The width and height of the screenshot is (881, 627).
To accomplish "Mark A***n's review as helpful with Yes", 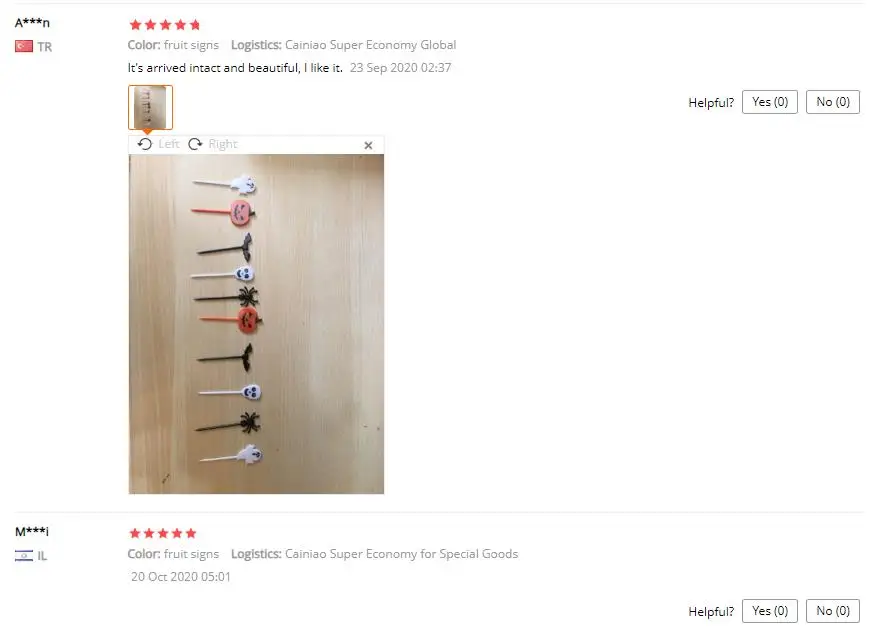I will [x=770, y=102].
